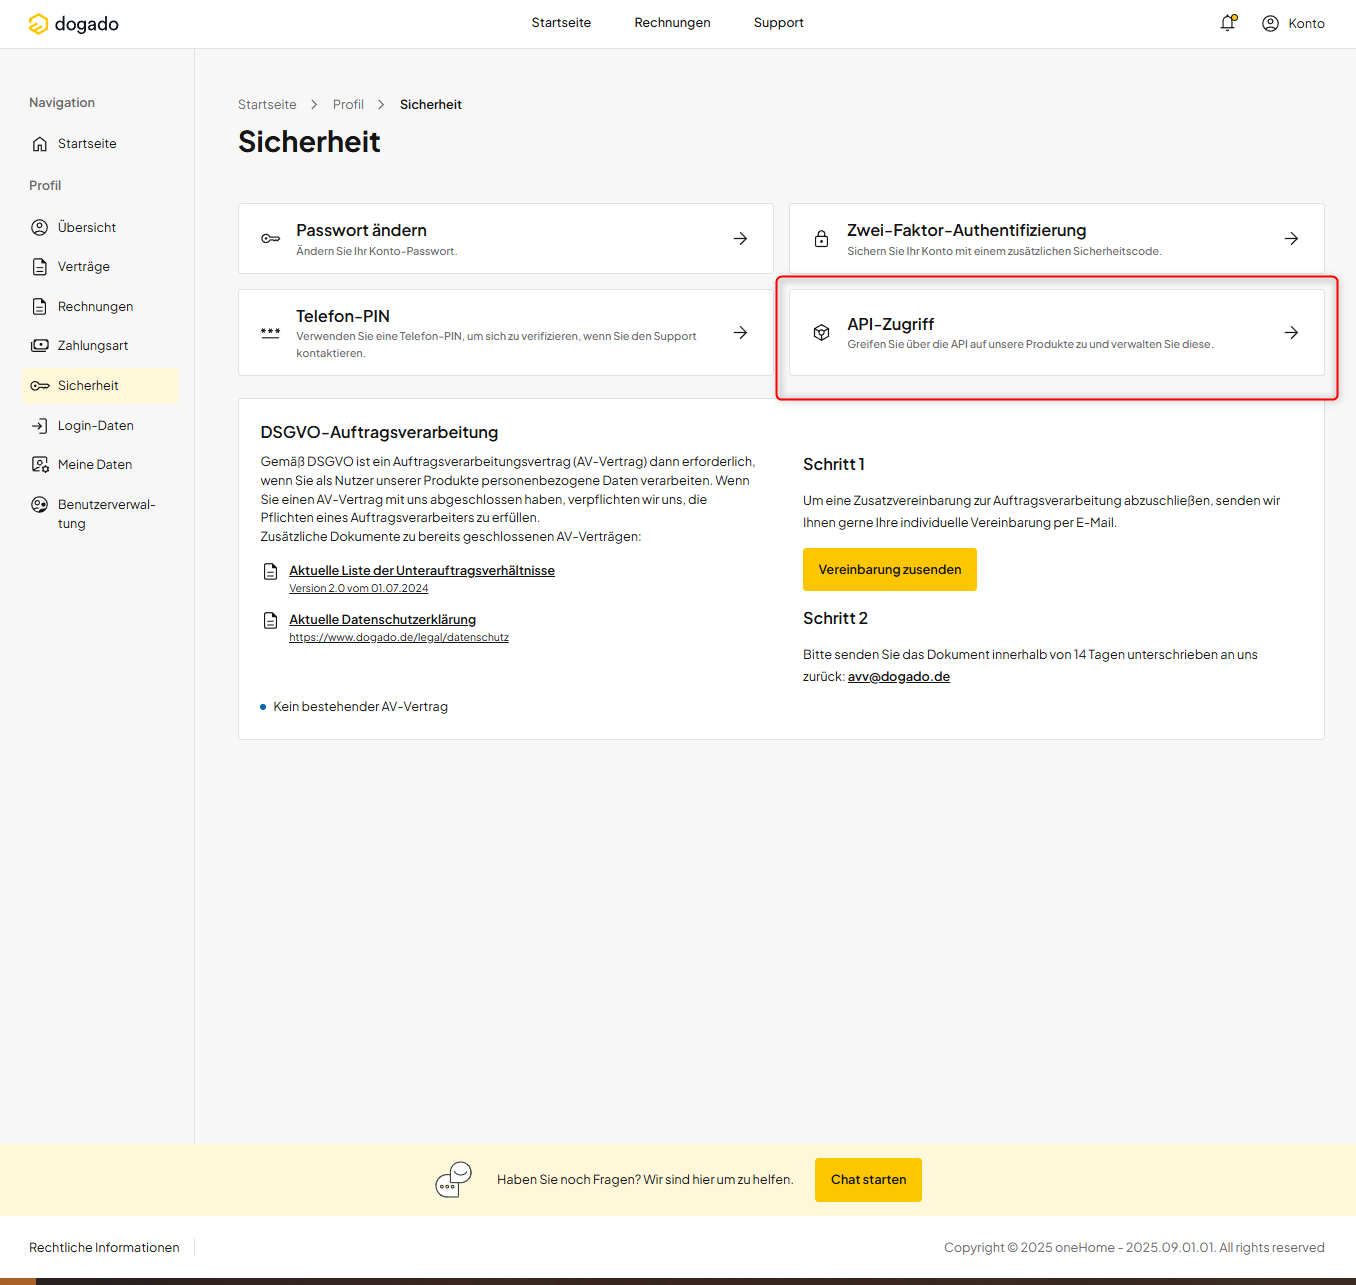Click the Startseite home icon in sidebar

pos(40,144)
